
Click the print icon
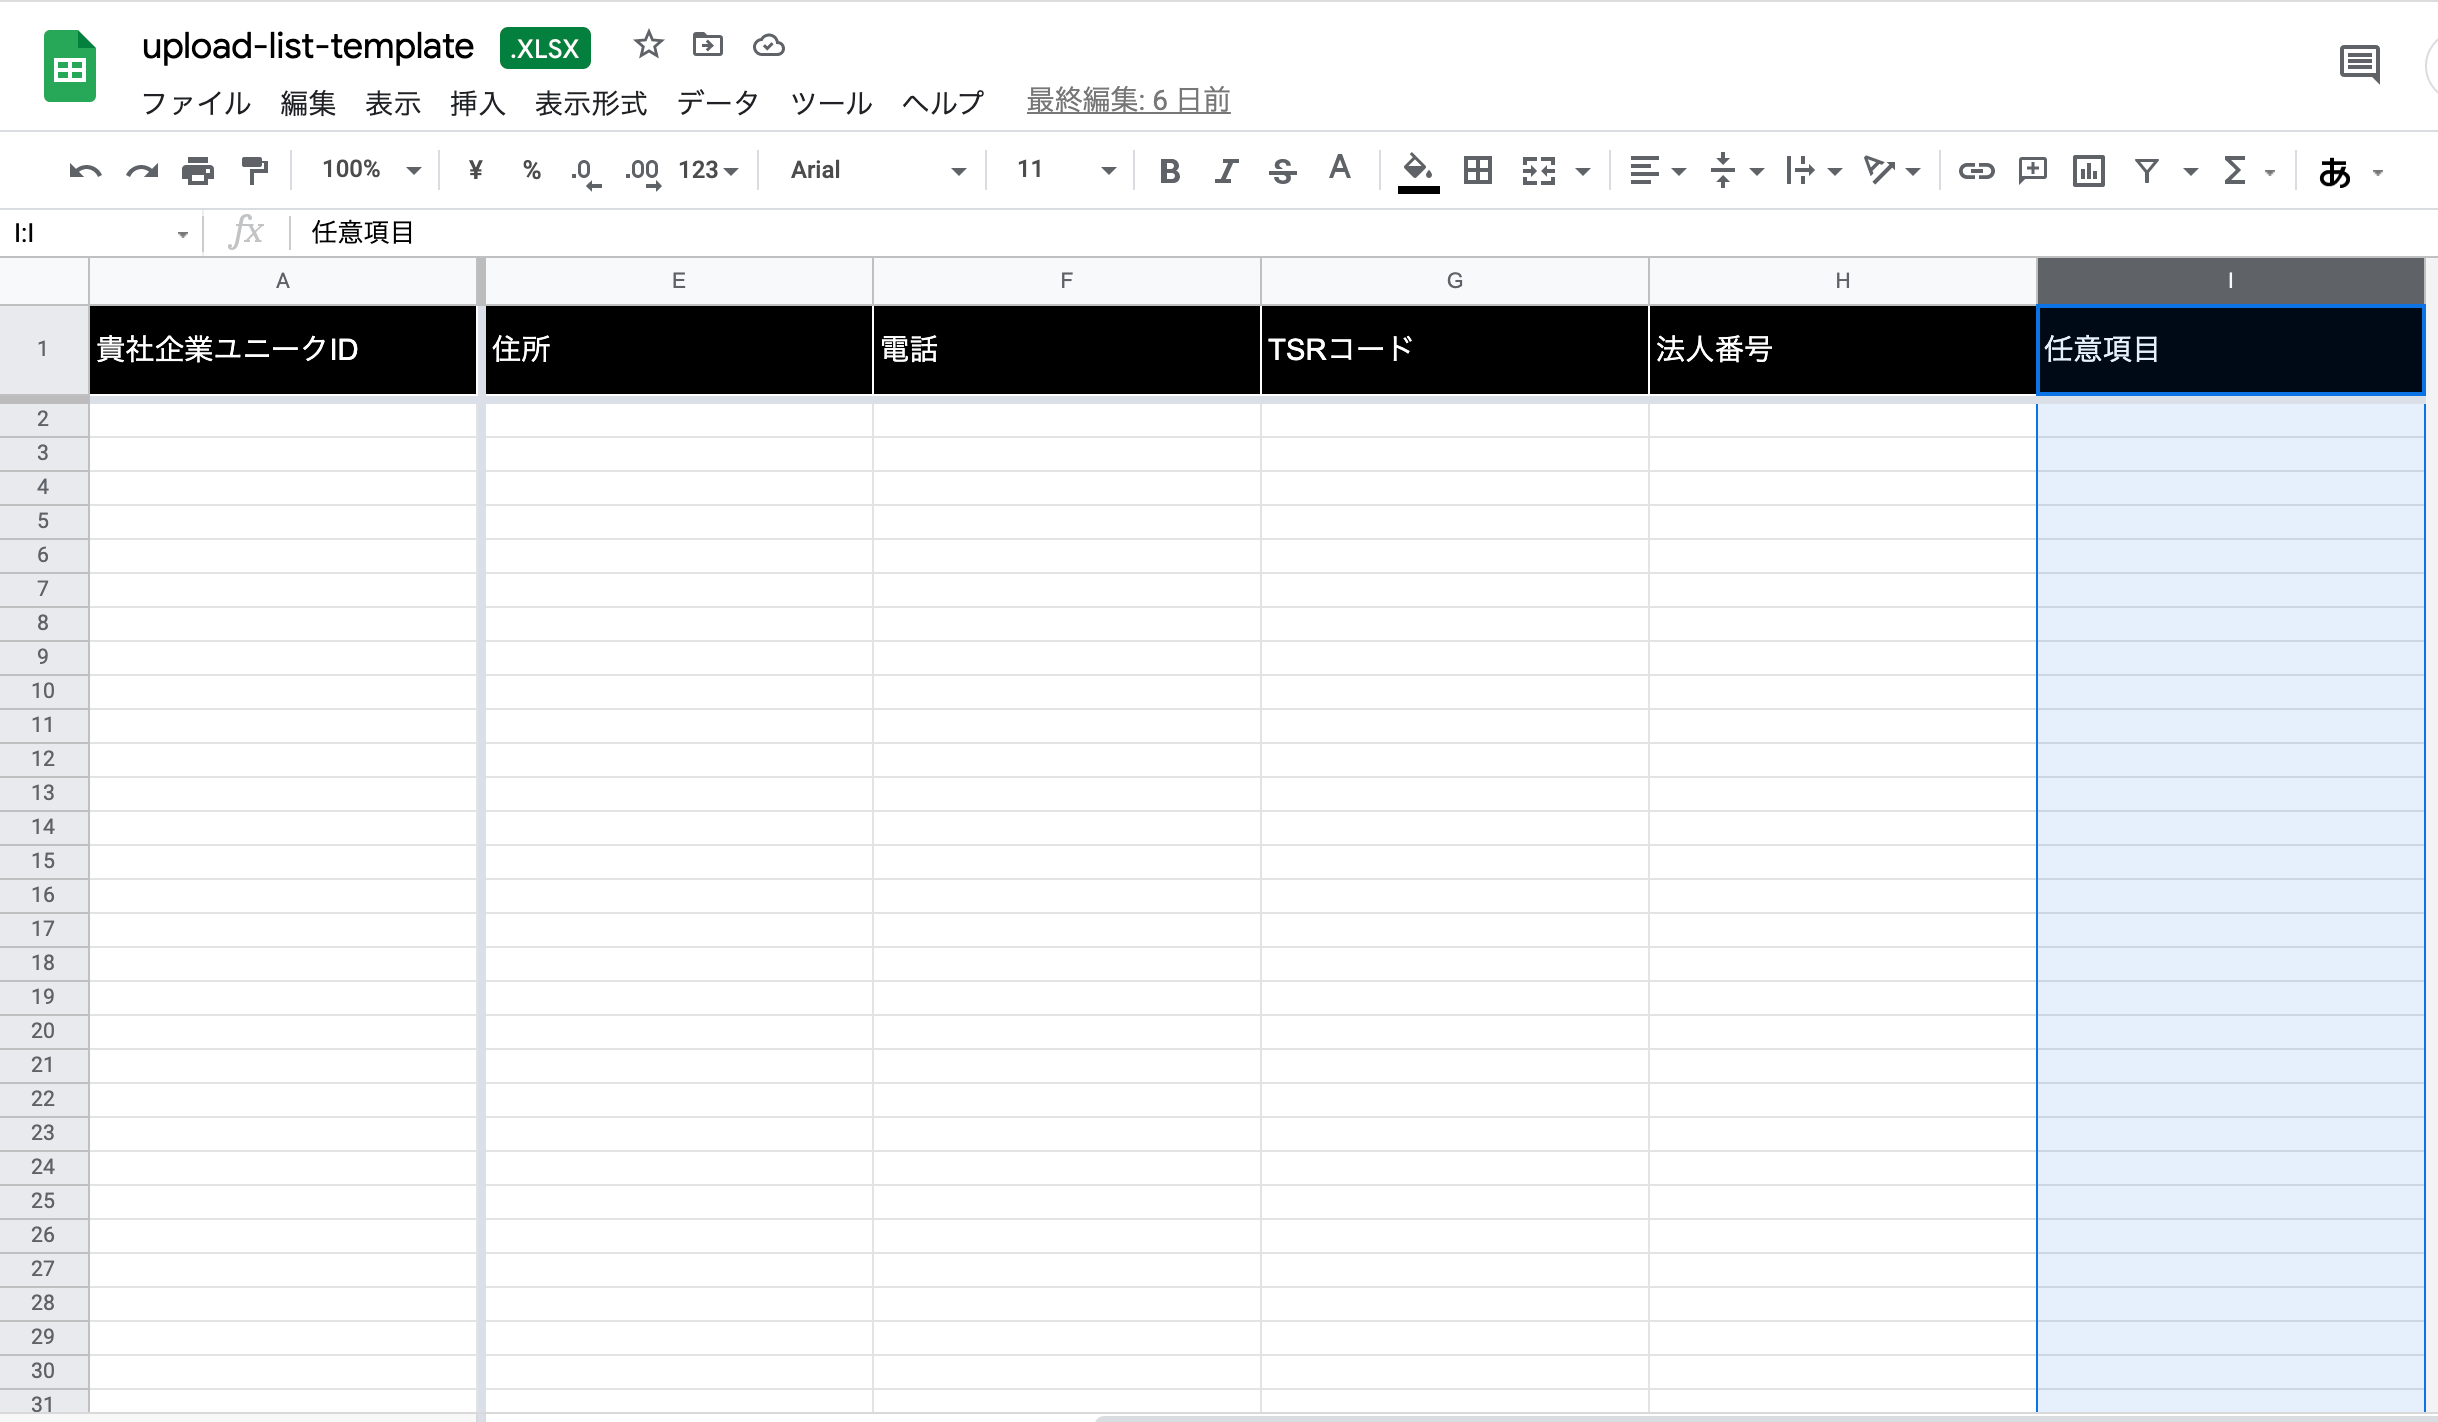[198, 171]
